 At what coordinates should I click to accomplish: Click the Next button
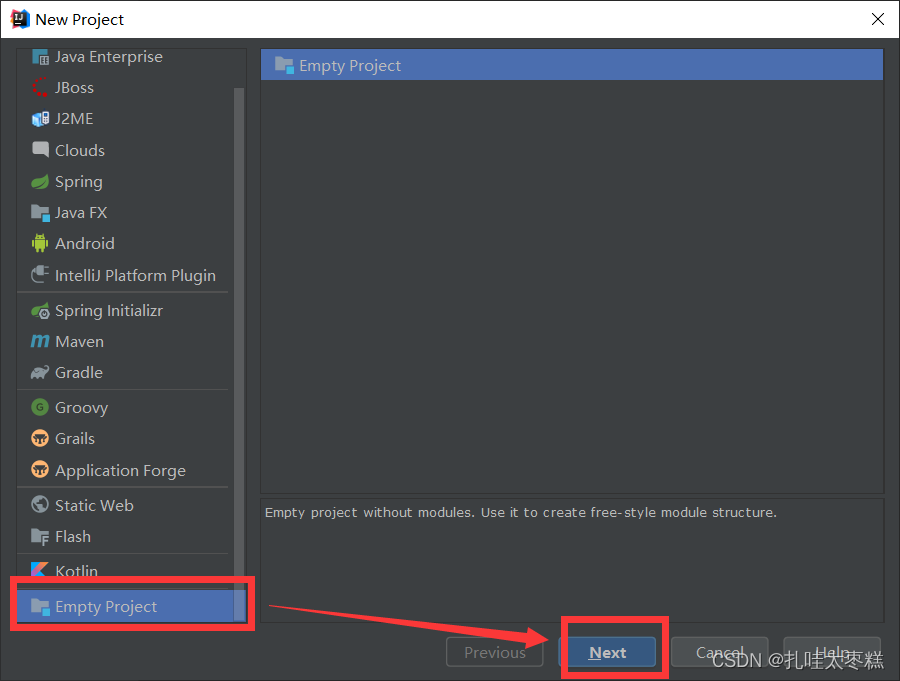(607, 652)
